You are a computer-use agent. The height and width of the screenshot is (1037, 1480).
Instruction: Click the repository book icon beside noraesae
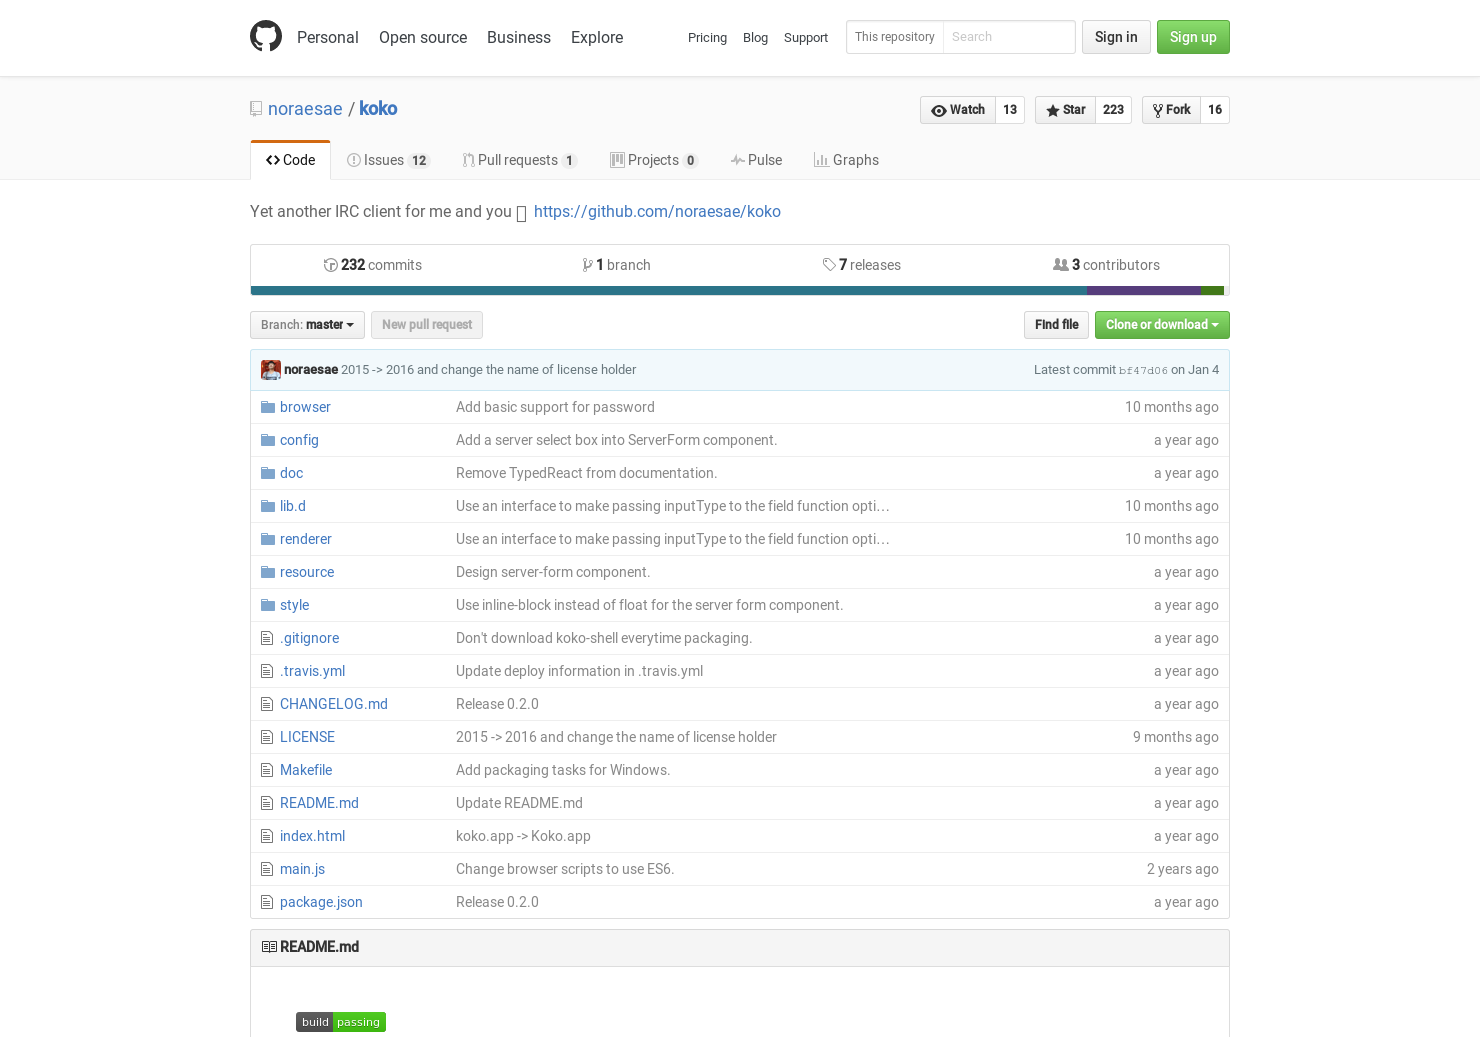click(x=256, y=109)
